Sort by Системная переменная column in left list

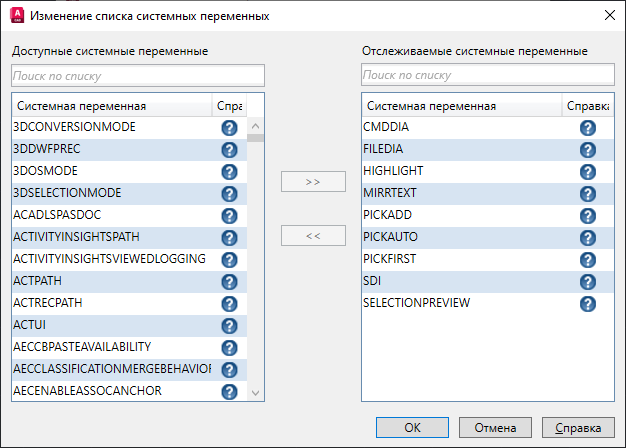point(110,105)
